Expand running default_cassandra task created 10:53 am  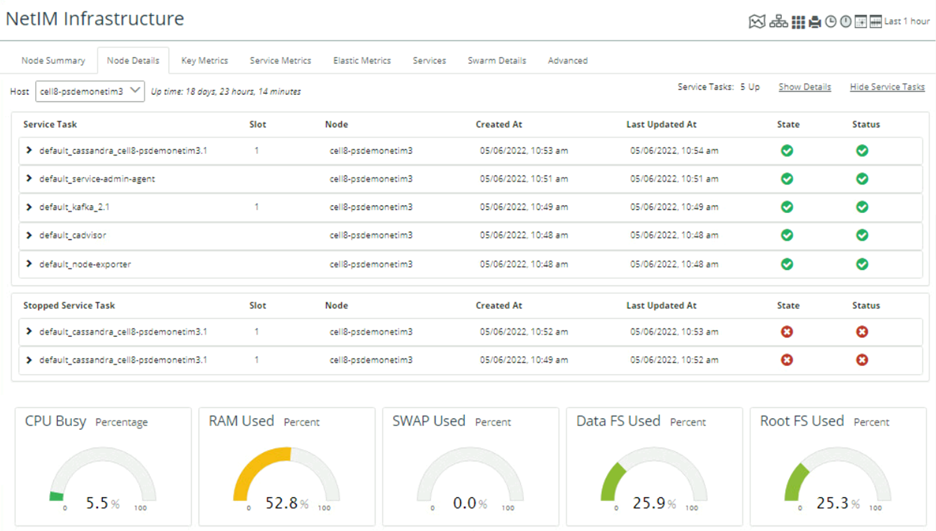click(29, 150)
